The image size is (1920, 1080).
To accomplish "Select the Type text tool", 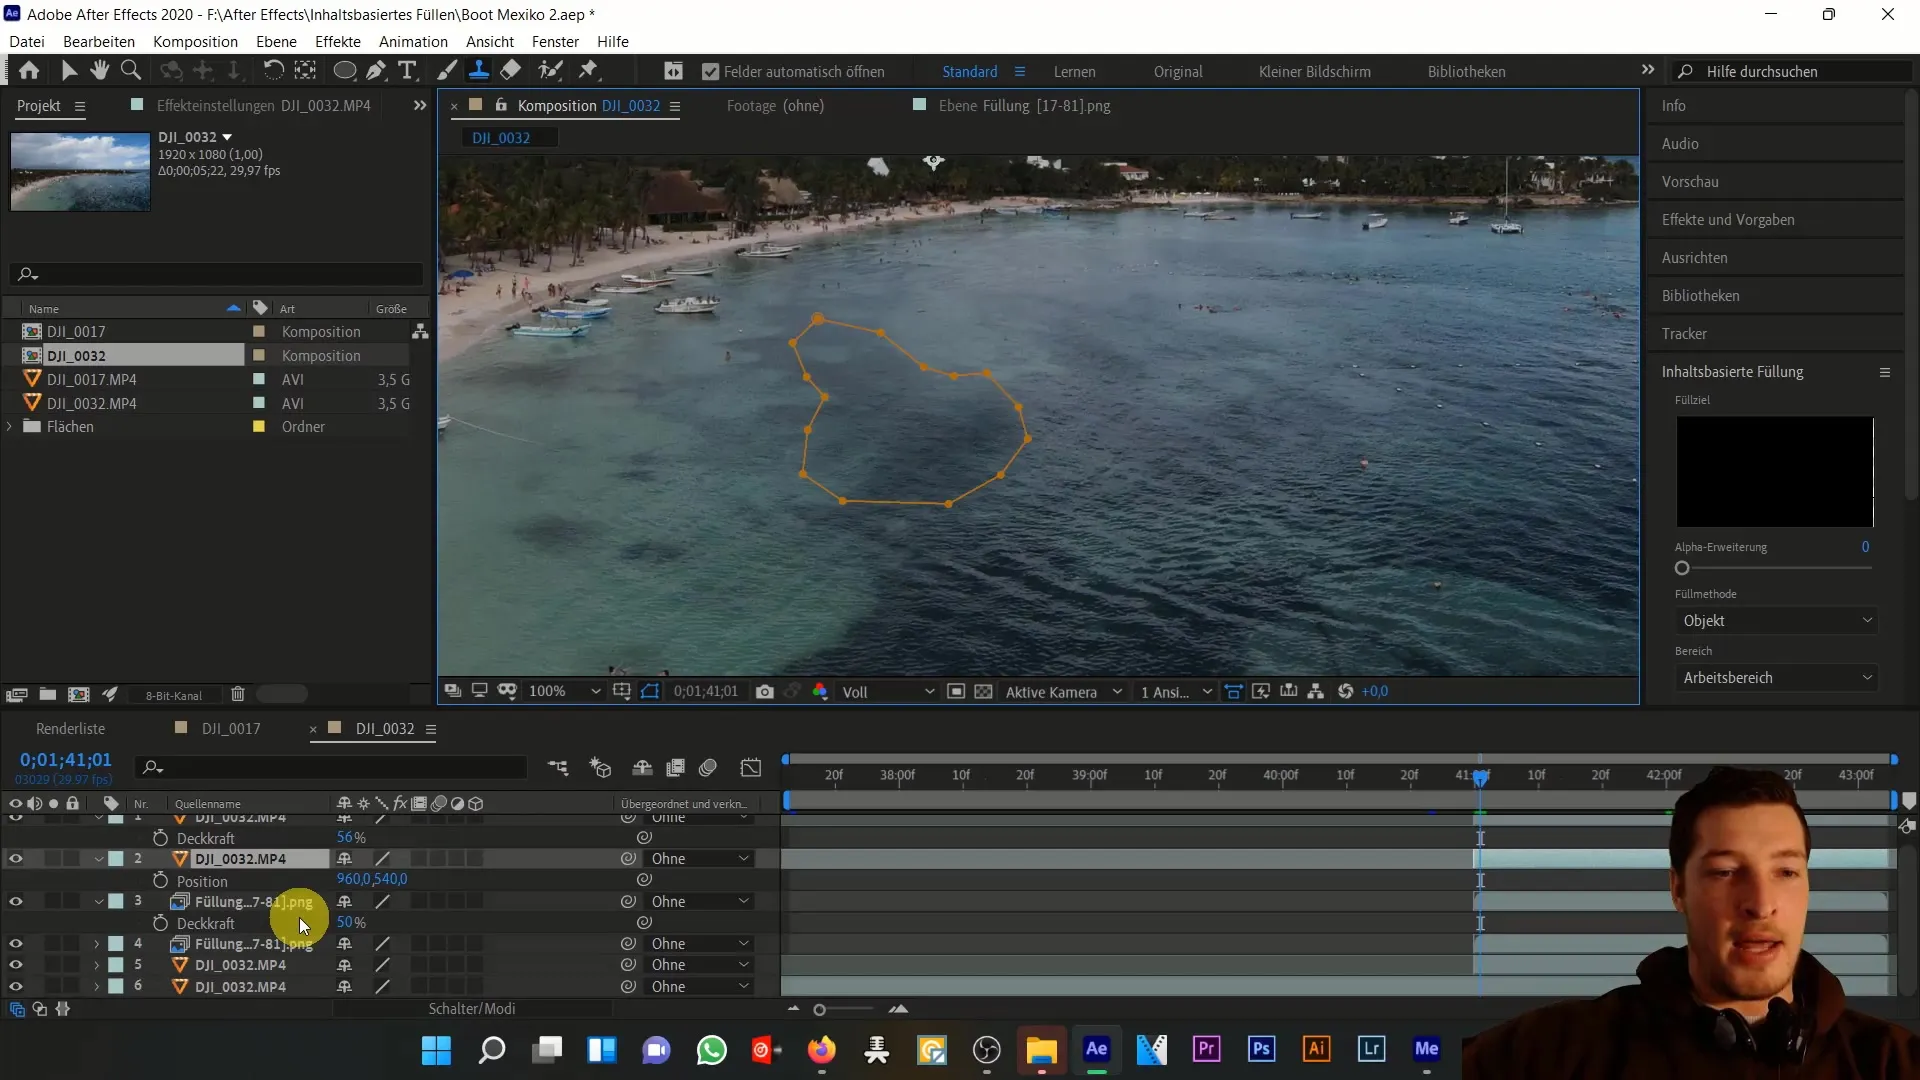I will (407, 71).
